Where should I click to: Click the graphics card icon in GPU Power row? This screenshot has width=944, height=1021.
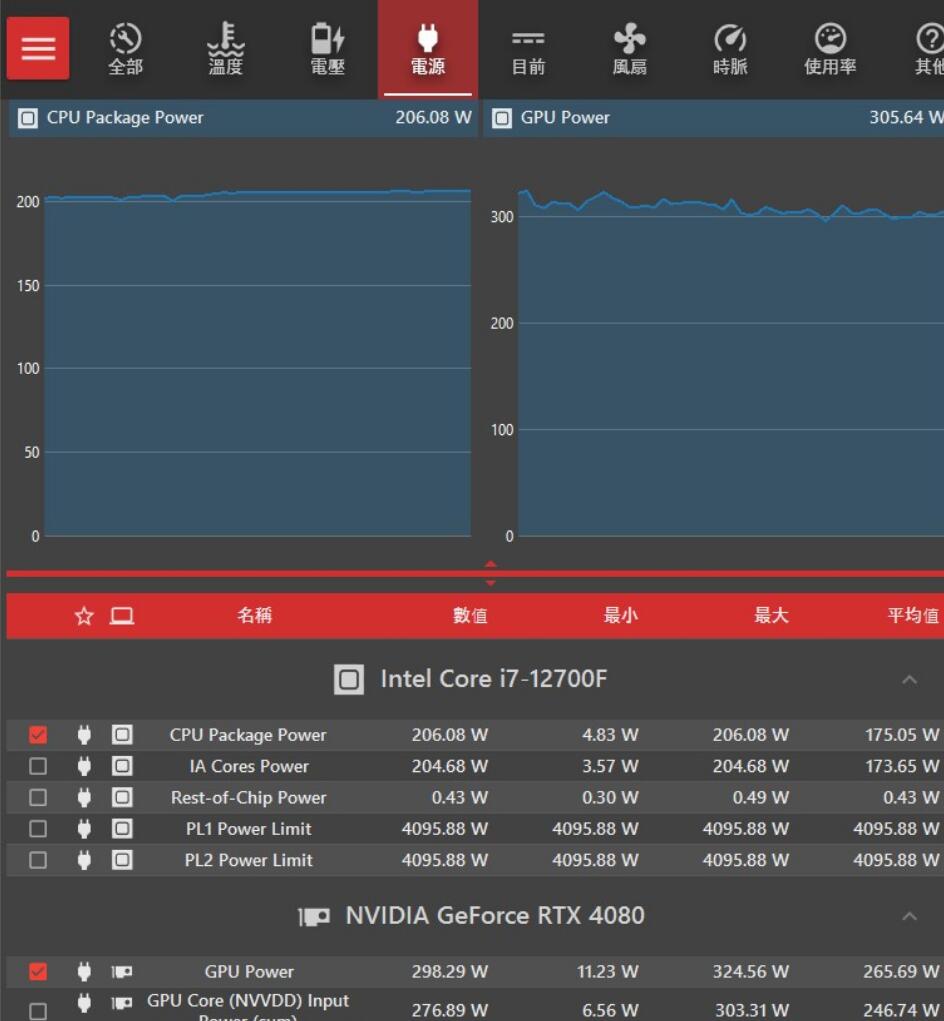(x=122, y=972)
